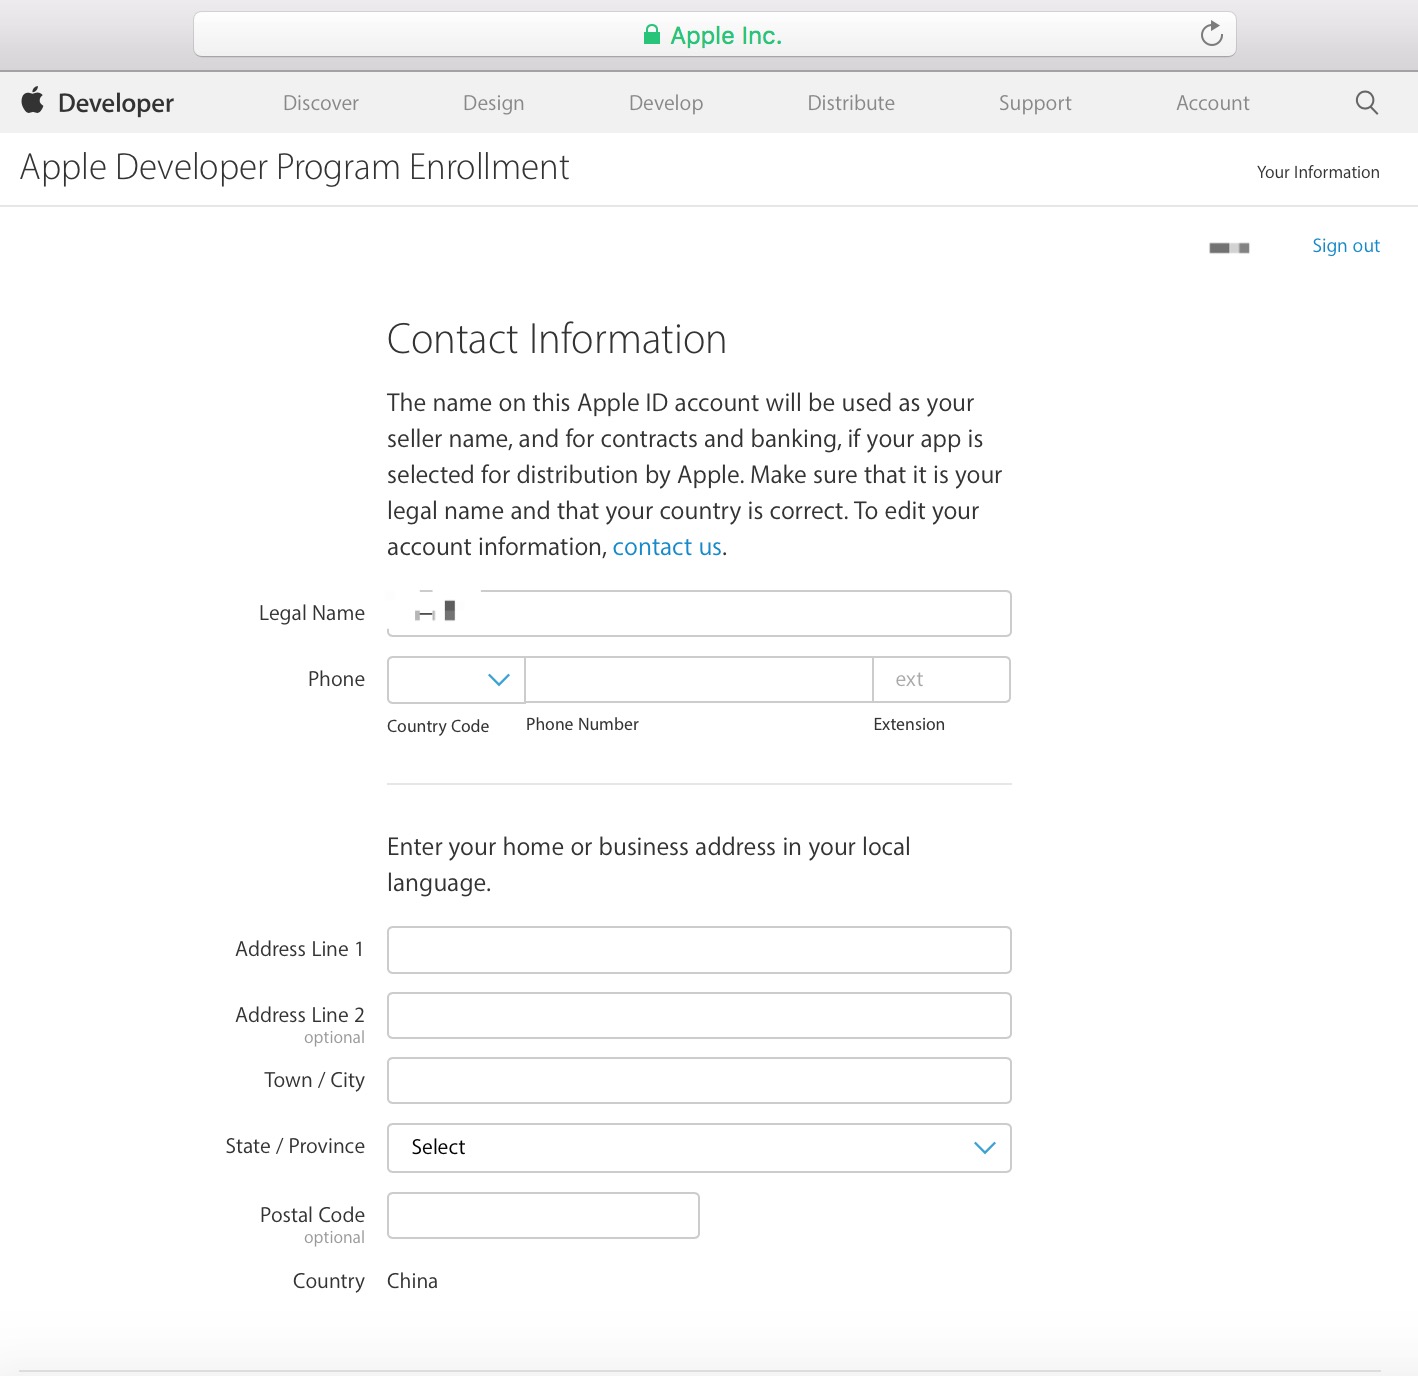Open the Design menu
The image size is (1418, 1376).
pyautogui.click(x=494, y=103)
